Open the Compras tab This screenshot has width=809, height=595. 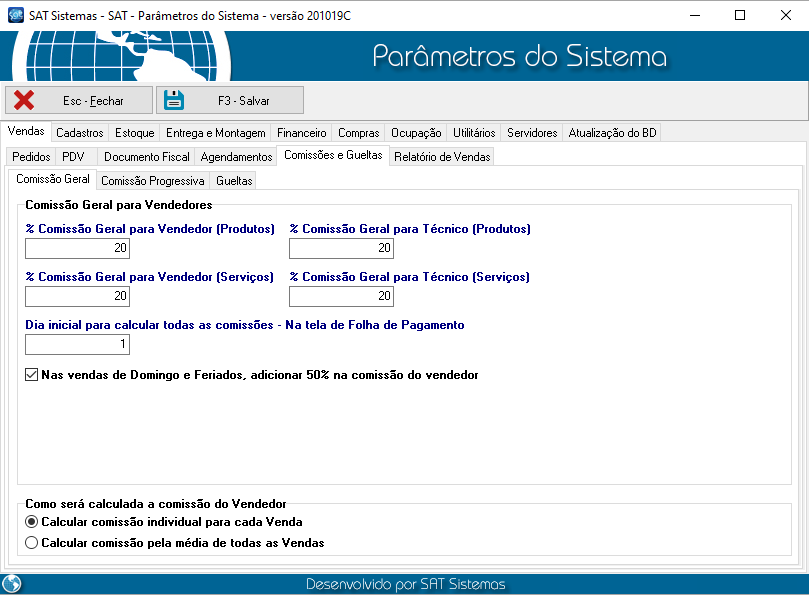tap(359, 133)
